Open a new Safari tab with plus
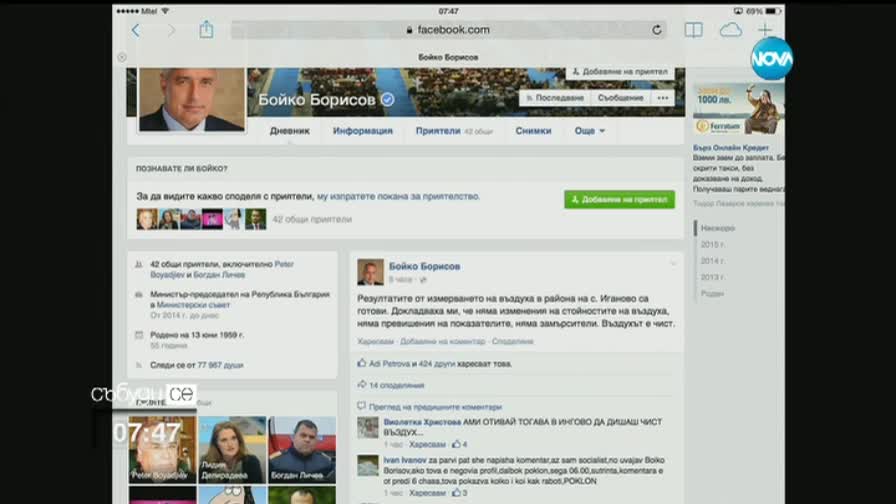The width and height of the screenshot is (896, 504). [765, 30]
